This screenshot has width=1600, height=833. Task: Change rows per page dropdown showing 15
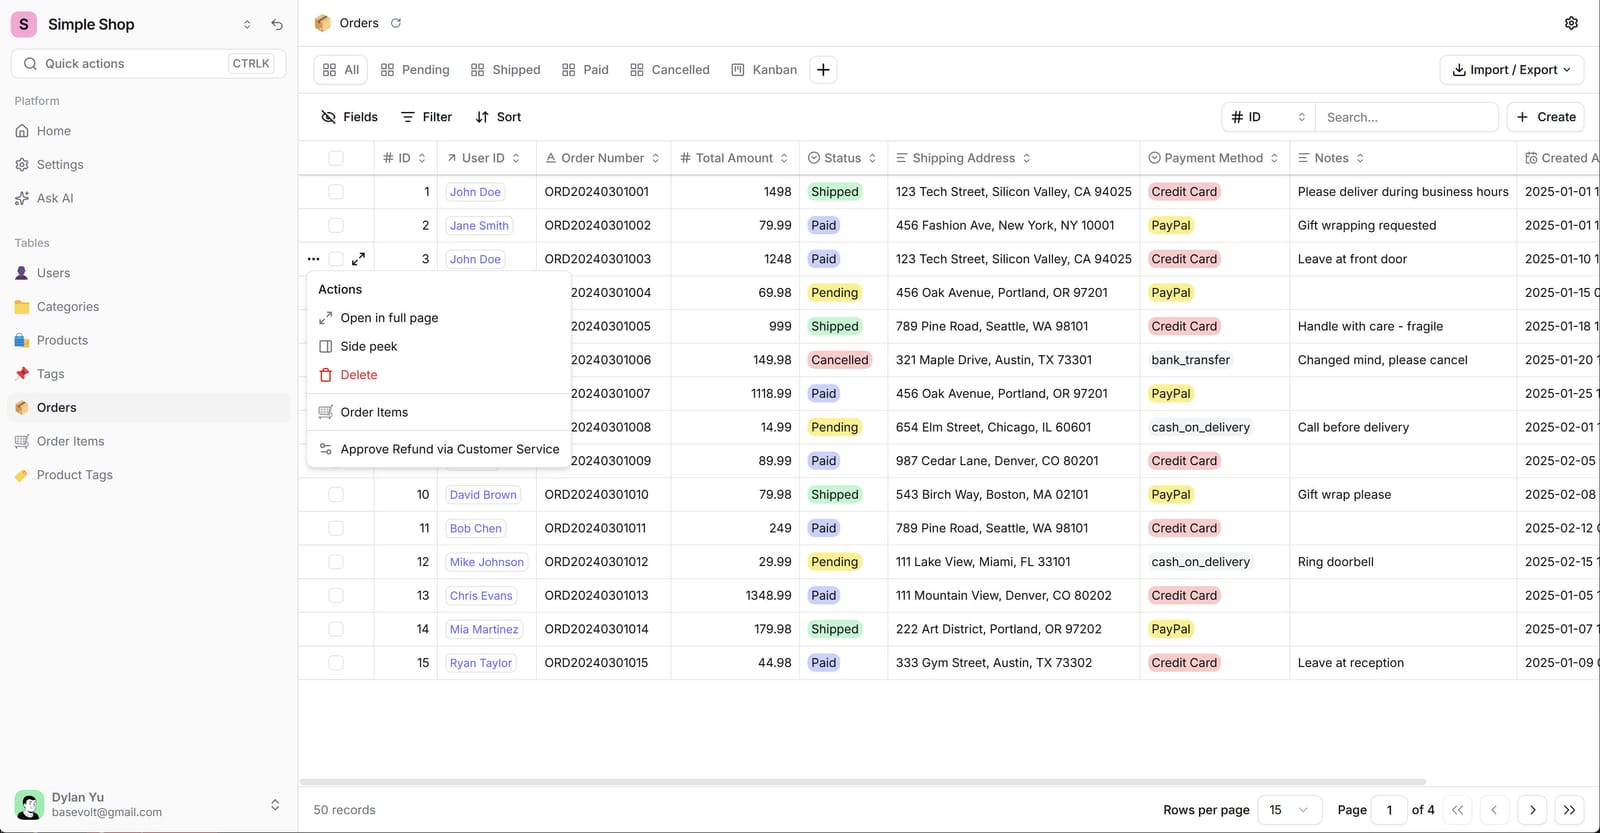tap(1290, 810)
